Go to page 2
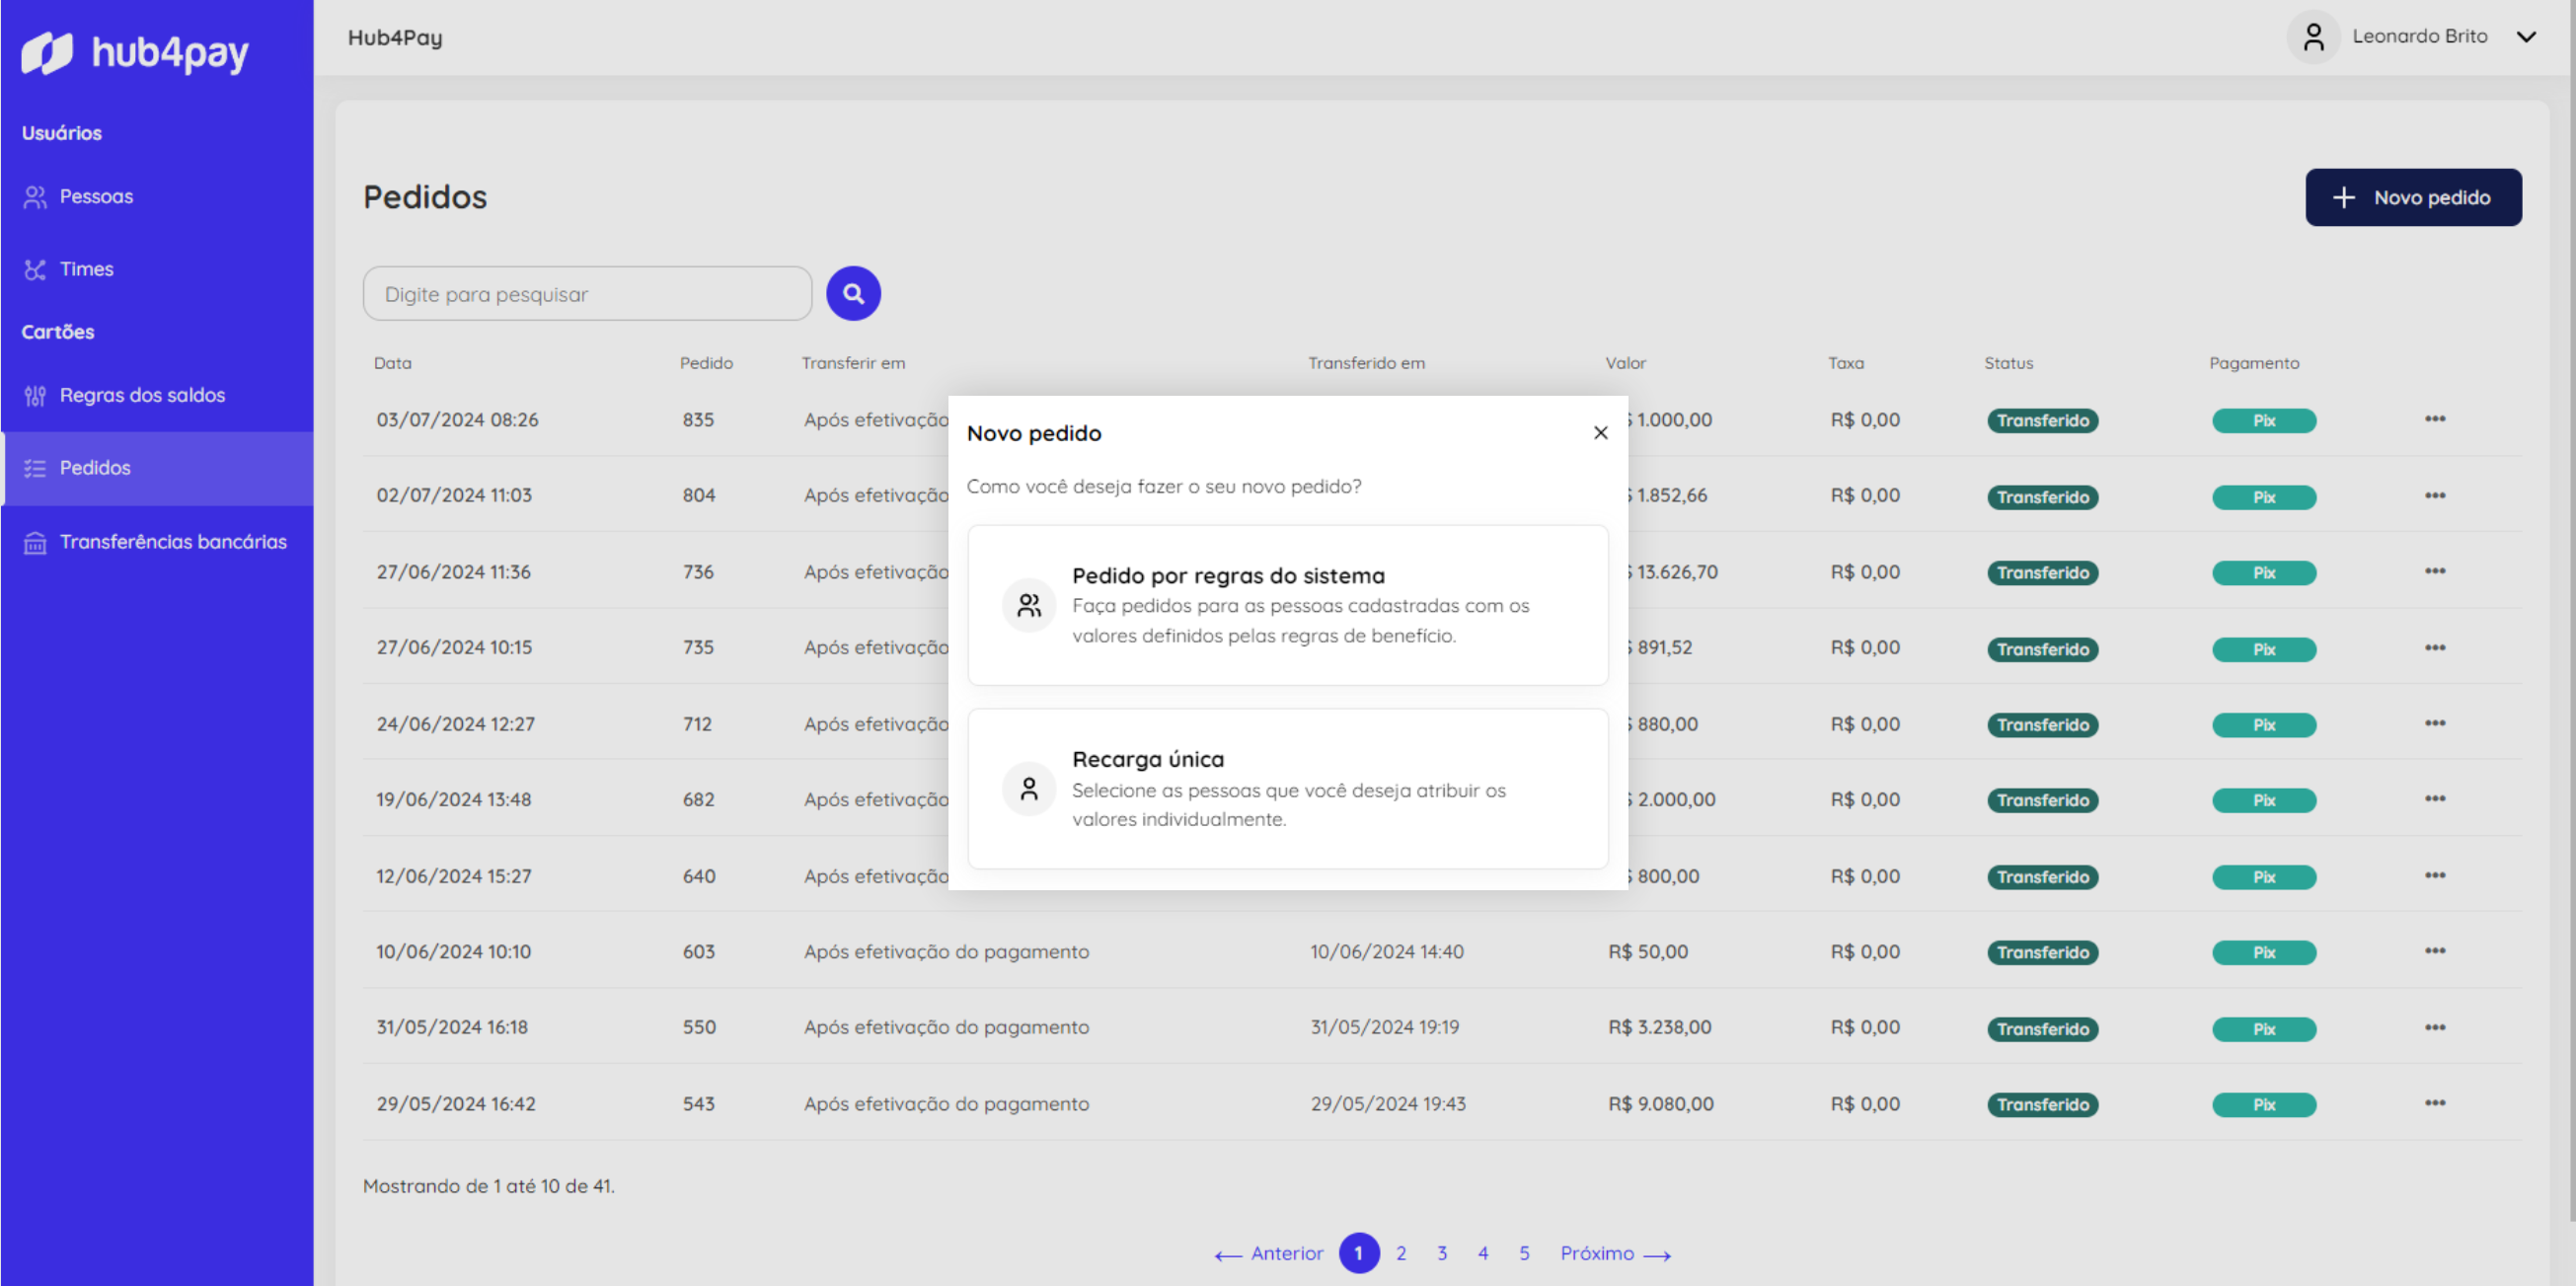This screenshot has height=1286, width=2576. [1401, 1253]
